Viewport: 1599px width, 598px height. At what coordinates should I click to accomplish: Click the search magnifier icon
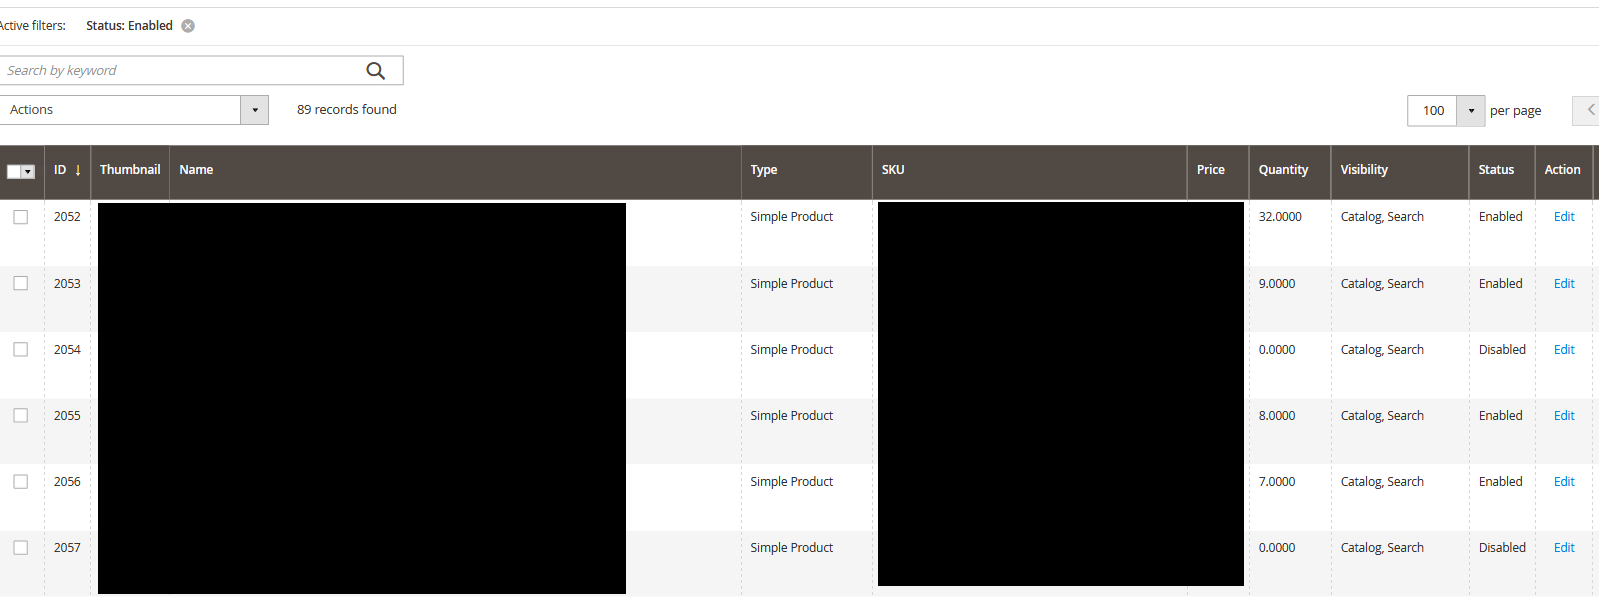(375, 70)
